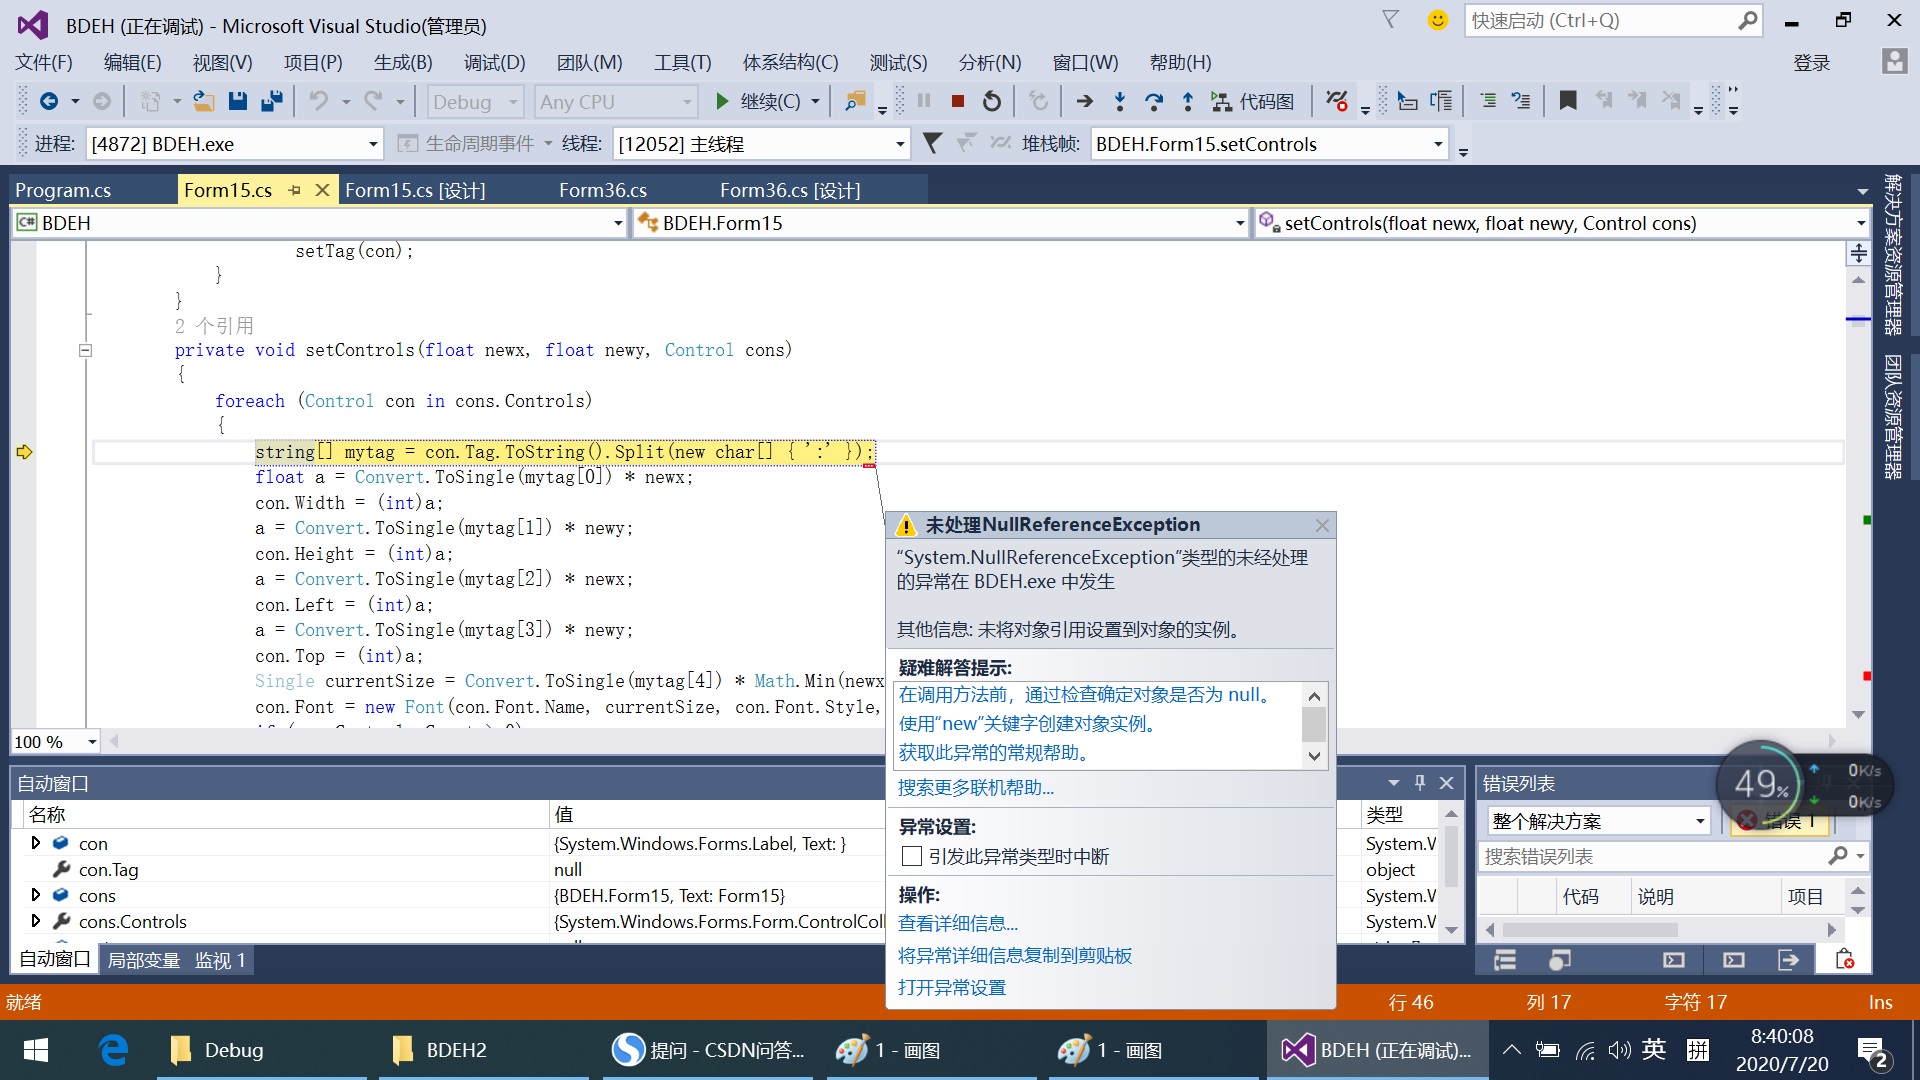Save the current file with the disk icon
Image resolution: width=1920 pixels, height=1080 pixels.
pos(237,101)
